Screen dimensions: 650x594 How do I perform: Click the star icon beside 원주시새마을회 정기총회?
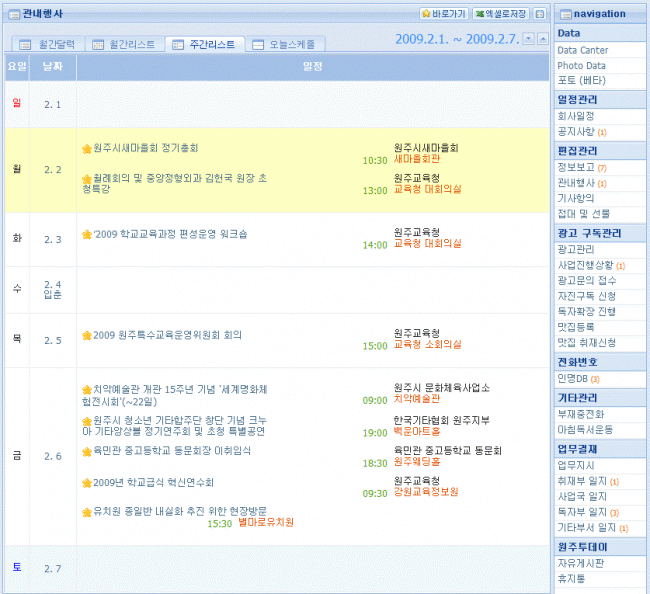coord(86,148)
